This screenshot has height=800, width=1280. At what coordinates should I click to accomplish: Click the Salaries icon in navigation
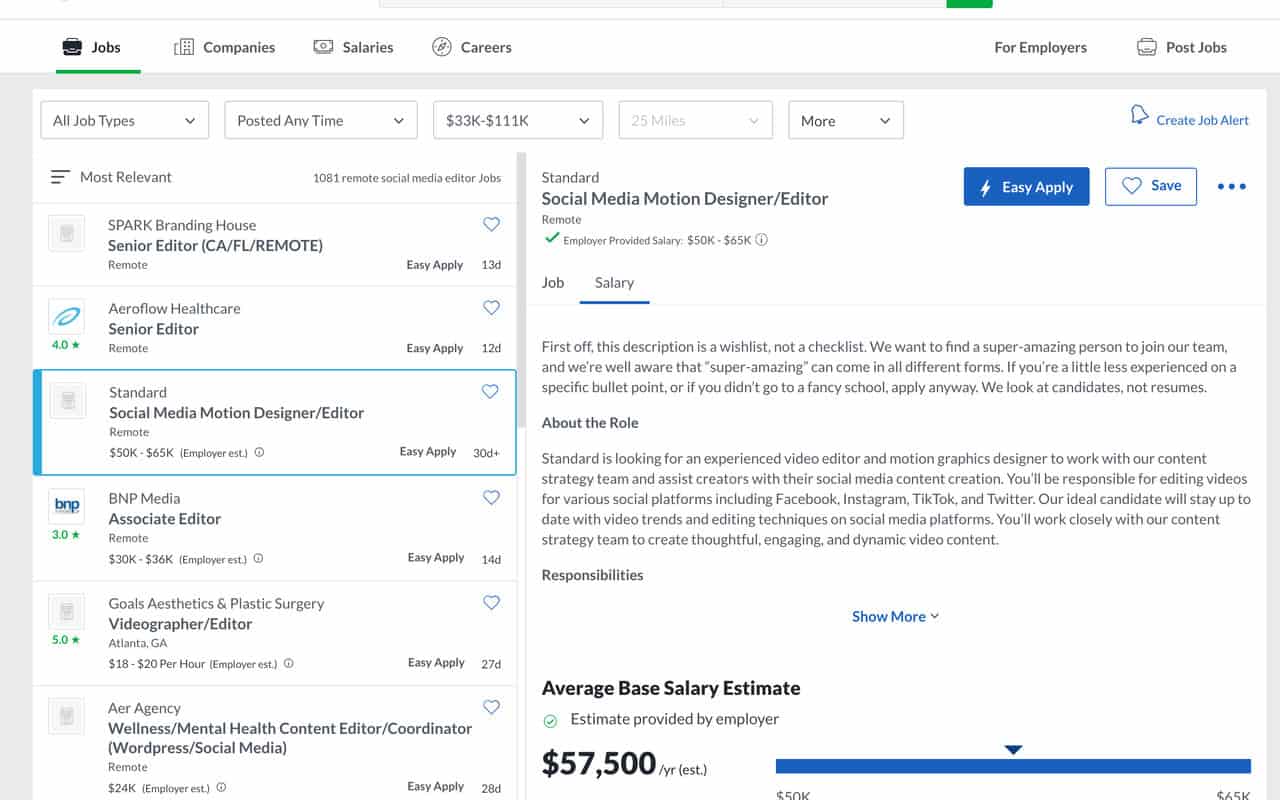pos(322,46)
